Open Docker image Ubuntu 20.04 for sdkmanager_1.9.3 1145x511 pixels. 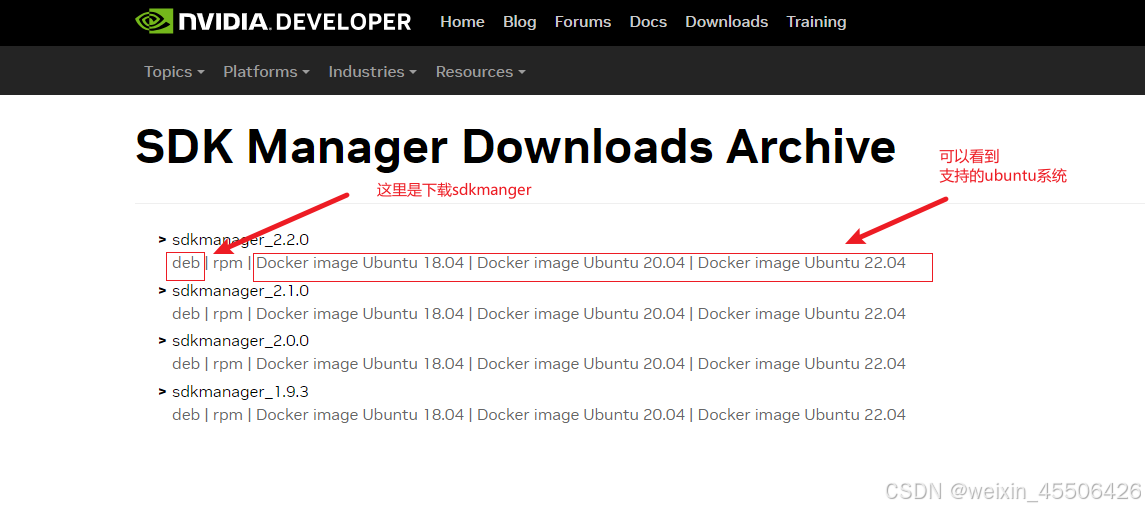pos(581,415)
